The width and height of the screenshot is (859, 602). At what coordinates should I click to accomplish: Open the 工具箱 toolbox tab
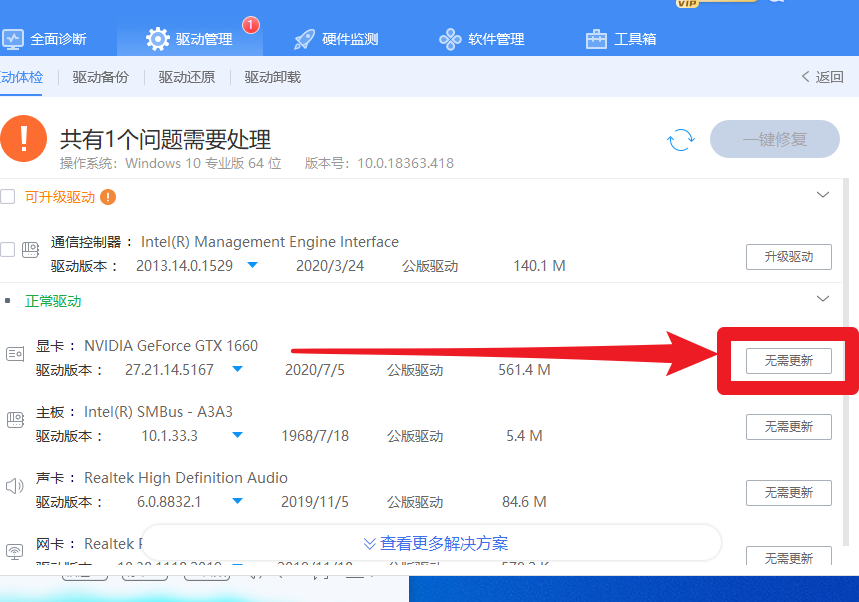point(621,39)
